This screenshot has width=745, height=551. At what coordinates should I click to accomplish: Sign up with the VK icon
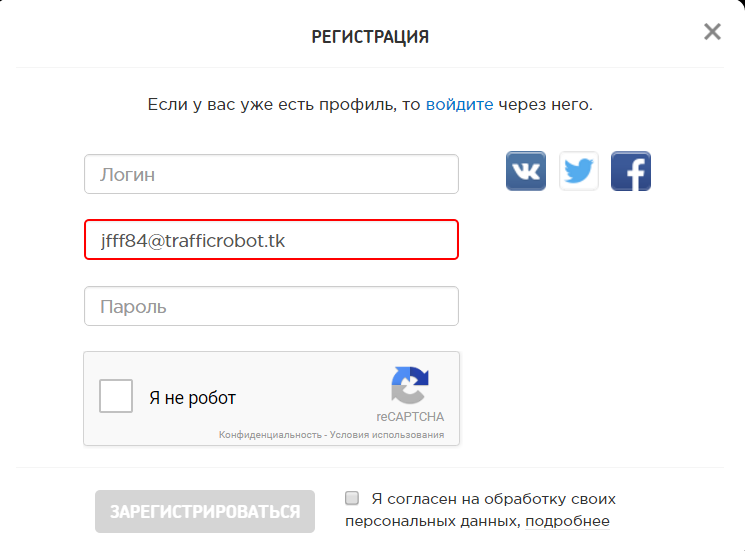pos(525,171)
